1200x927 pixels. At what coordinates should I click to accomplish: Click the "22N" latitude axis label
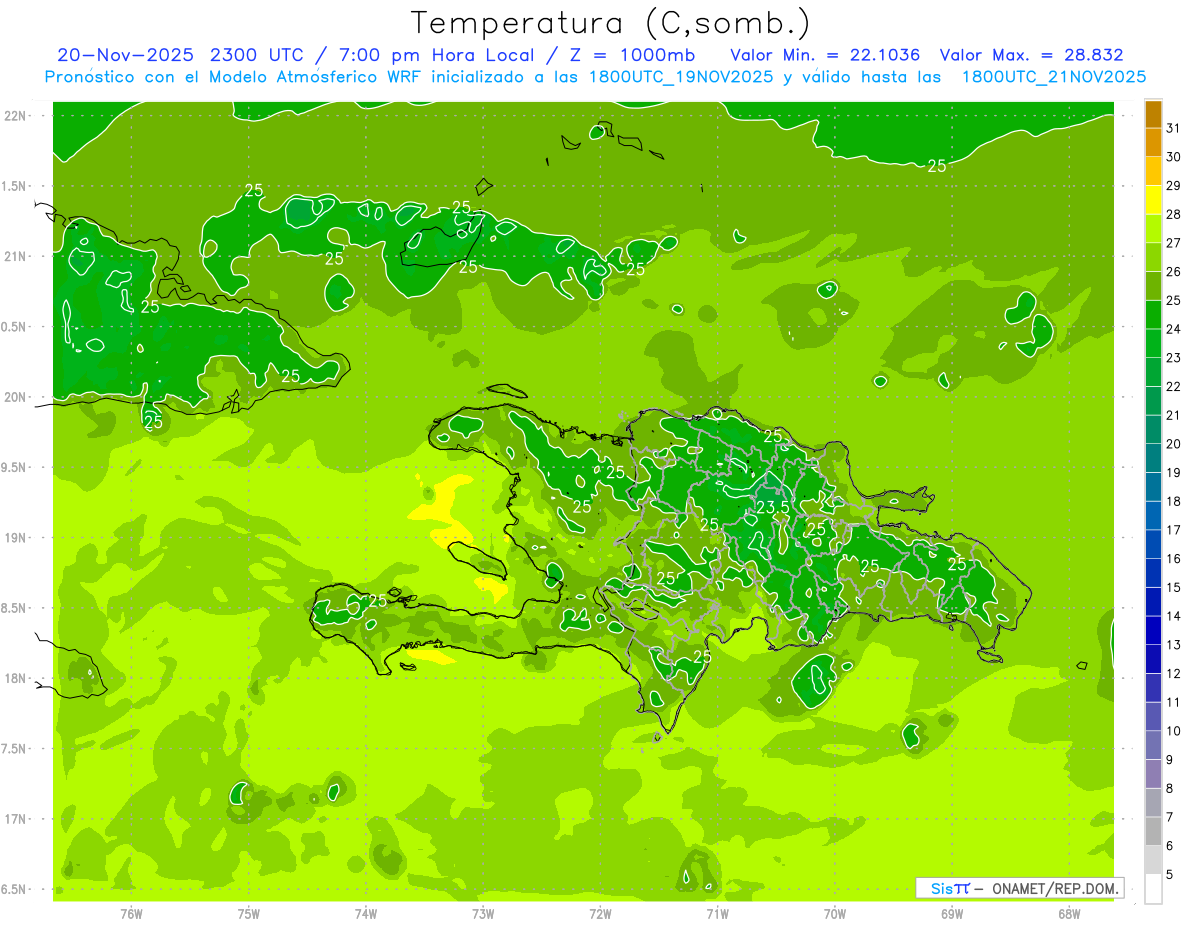point(16,116)
